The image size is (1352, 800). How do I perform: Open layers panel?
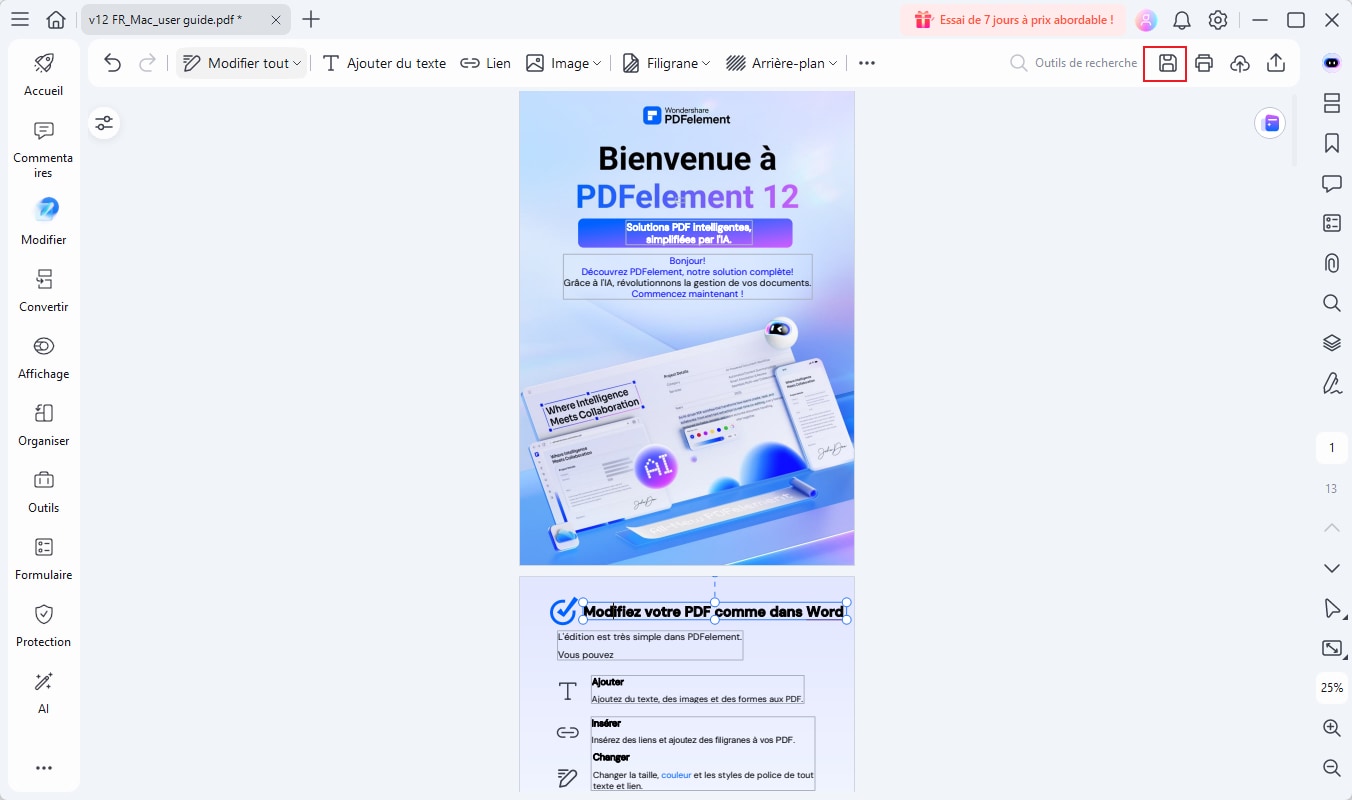(1331, 343)
